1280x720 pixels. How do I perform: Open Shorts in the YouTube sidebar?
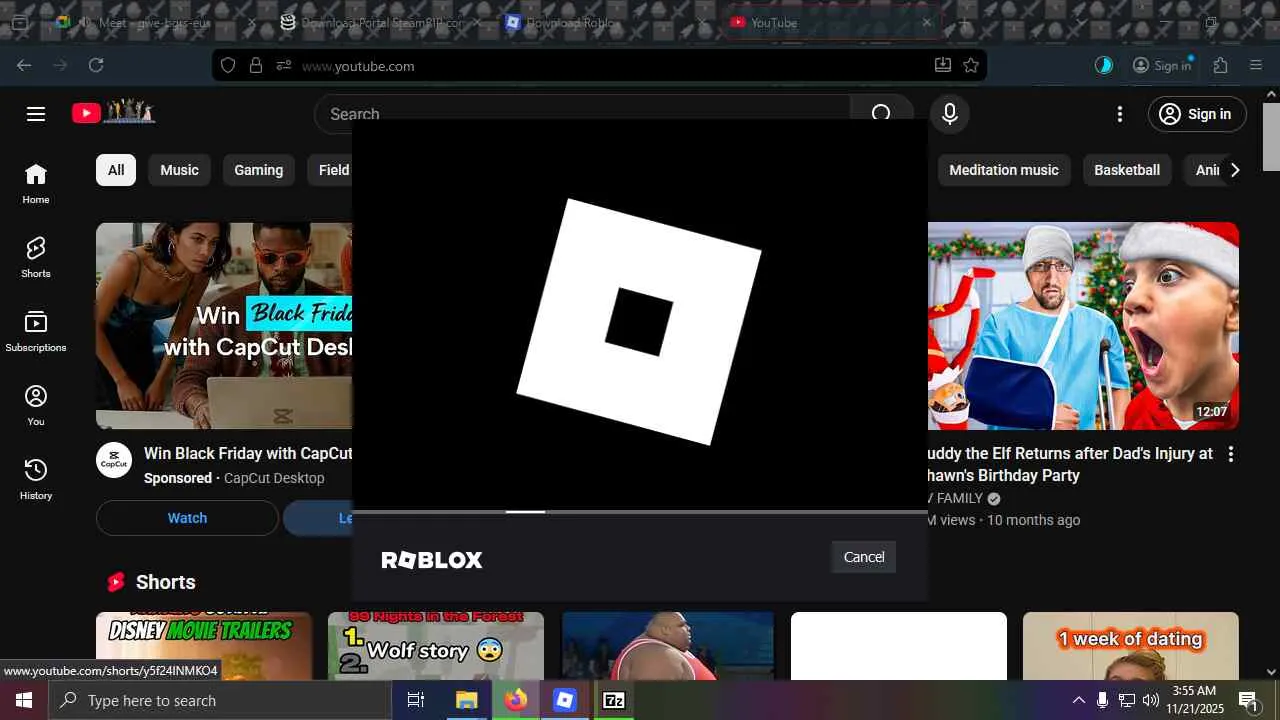36,258
